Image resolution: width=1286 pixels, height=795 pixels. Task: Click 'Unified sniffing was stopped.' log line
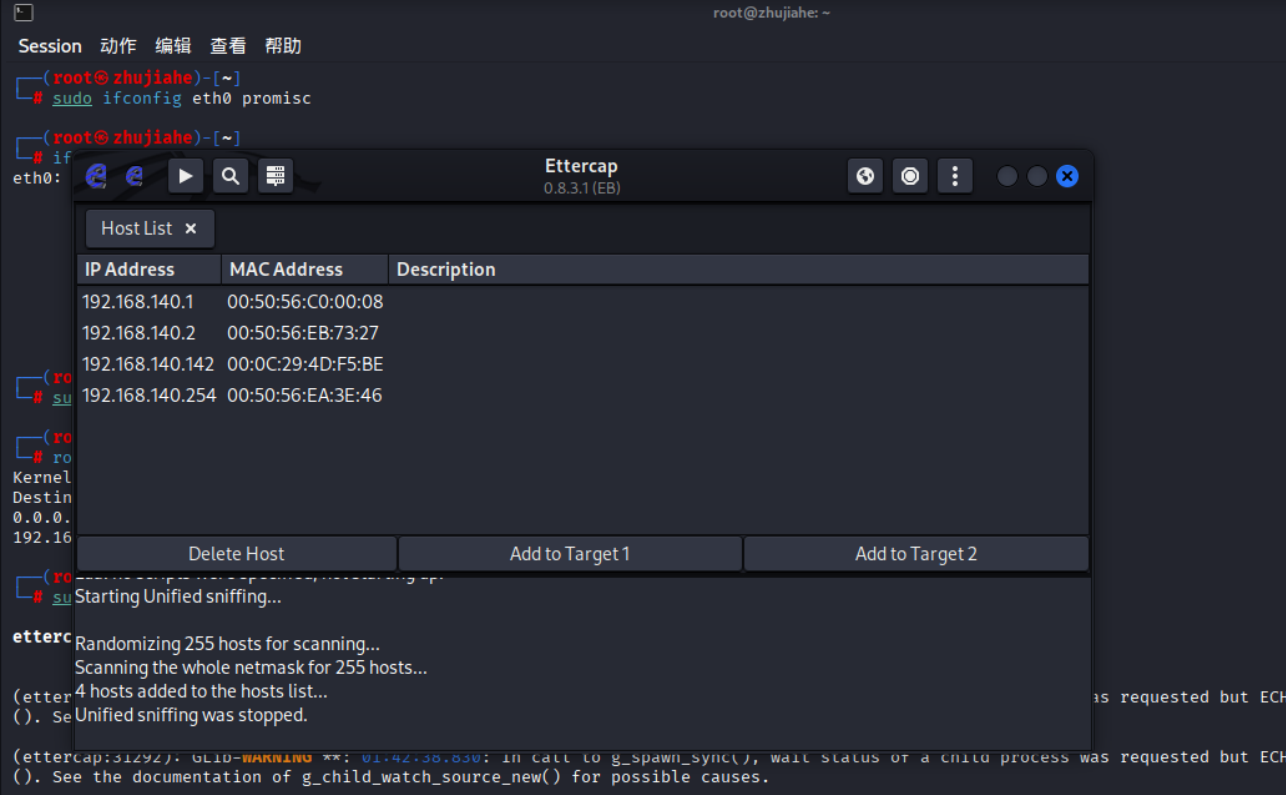click(191, 715)
